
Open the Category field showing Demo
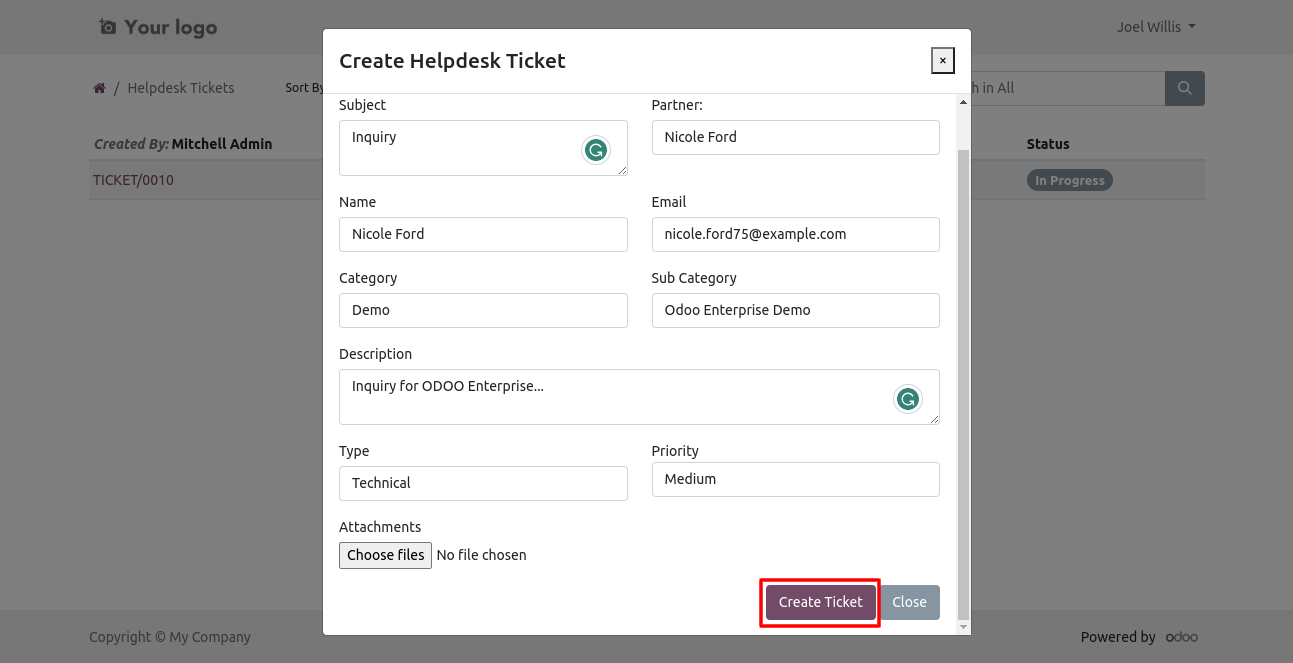(x=483, y=310)
